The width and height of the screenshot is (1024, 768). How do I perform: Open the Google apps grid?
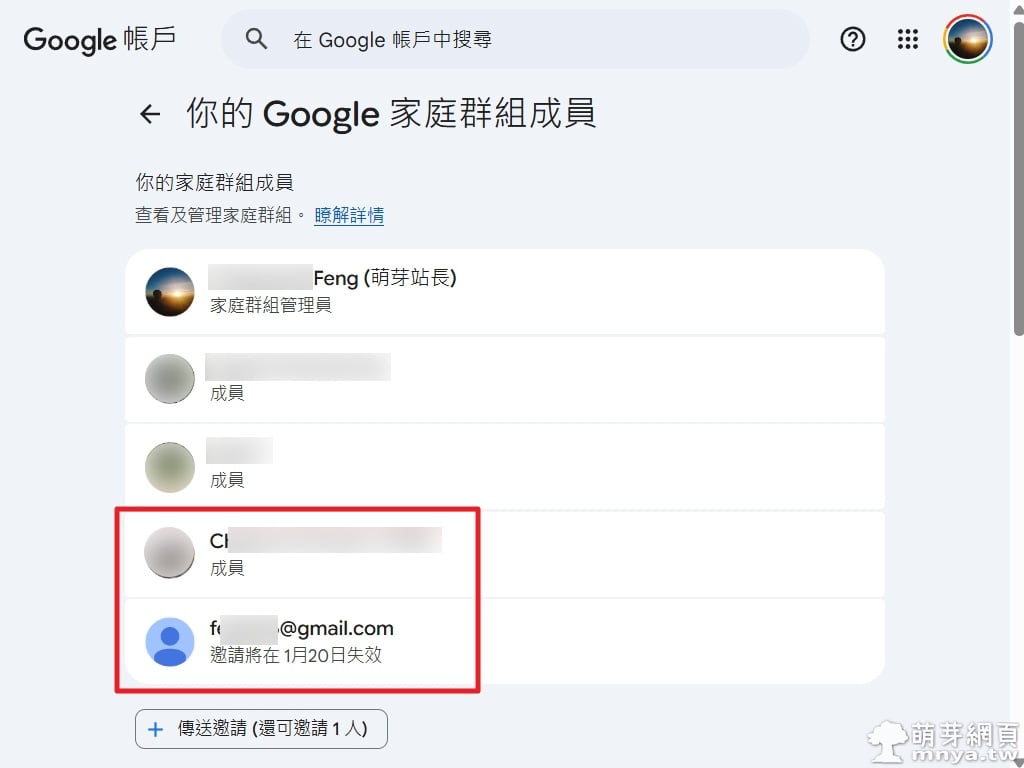point(907,39)
